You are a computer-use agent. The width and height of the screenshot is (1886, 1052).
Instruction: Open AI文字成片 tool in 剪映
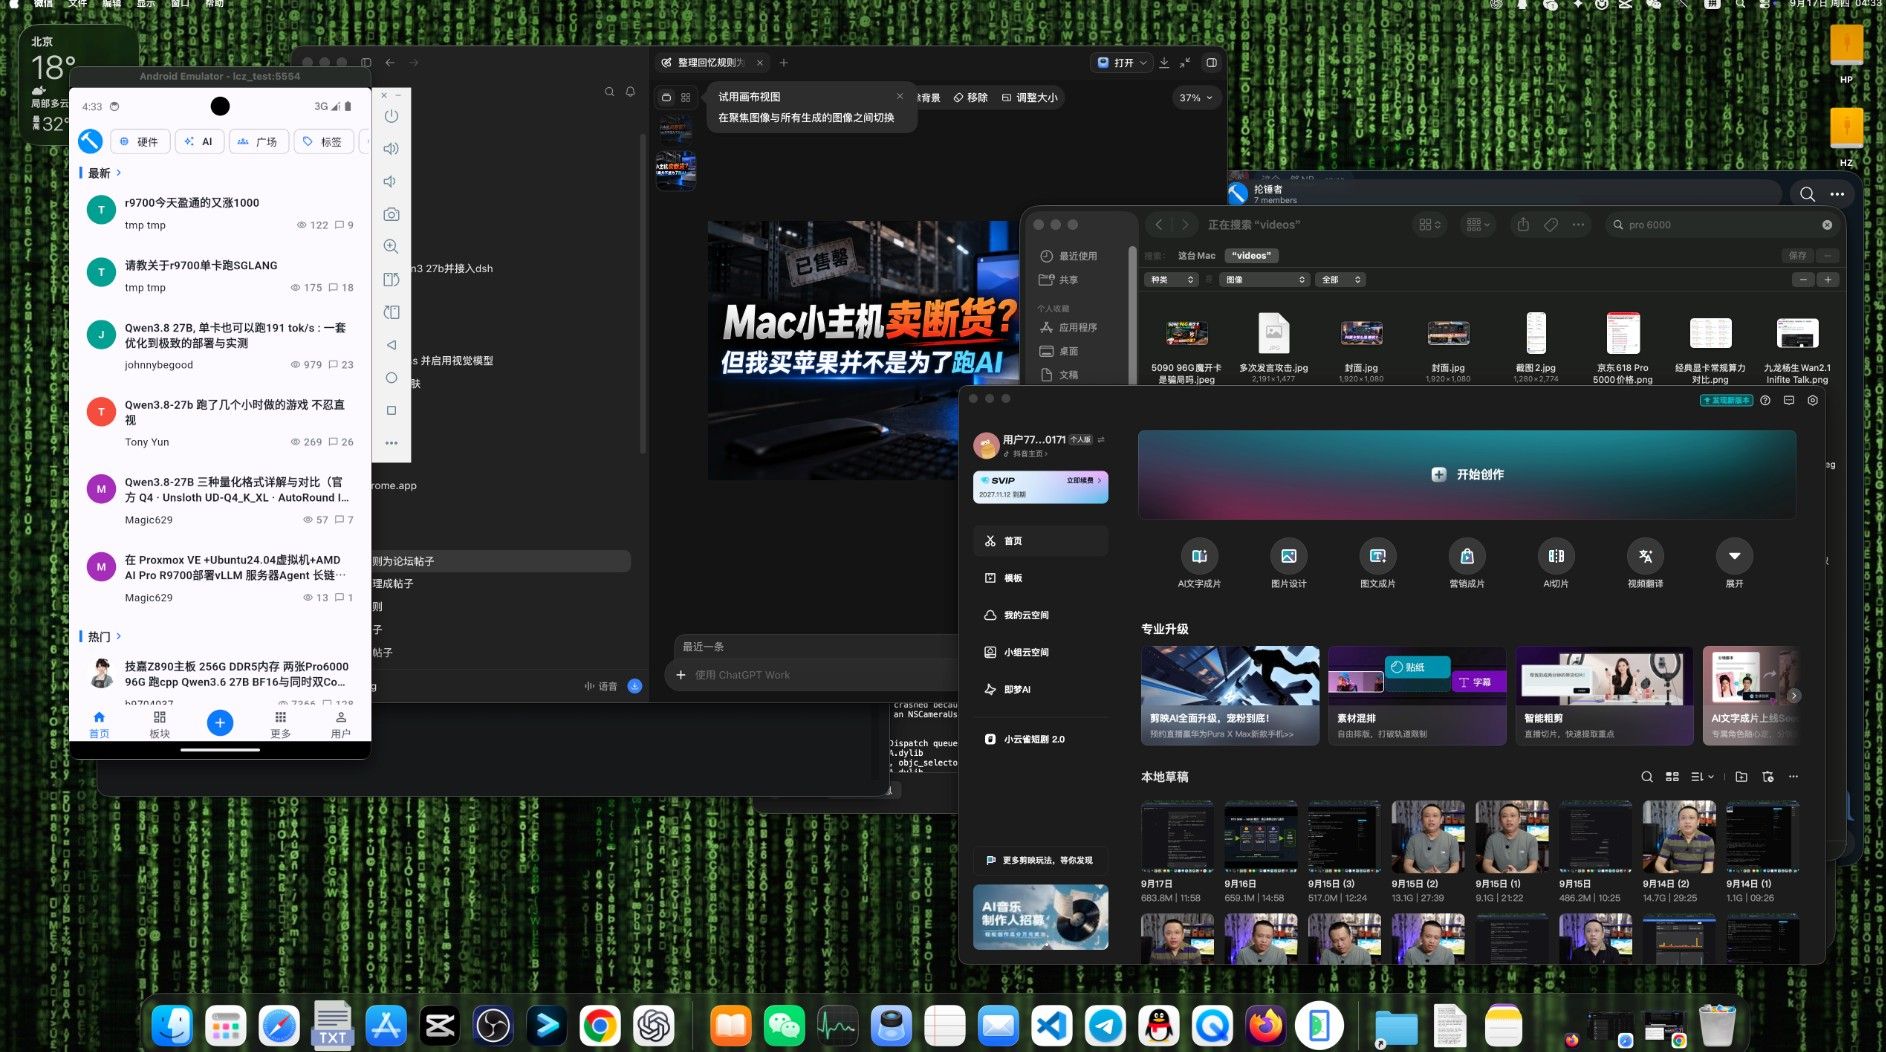click(1199, 564)
